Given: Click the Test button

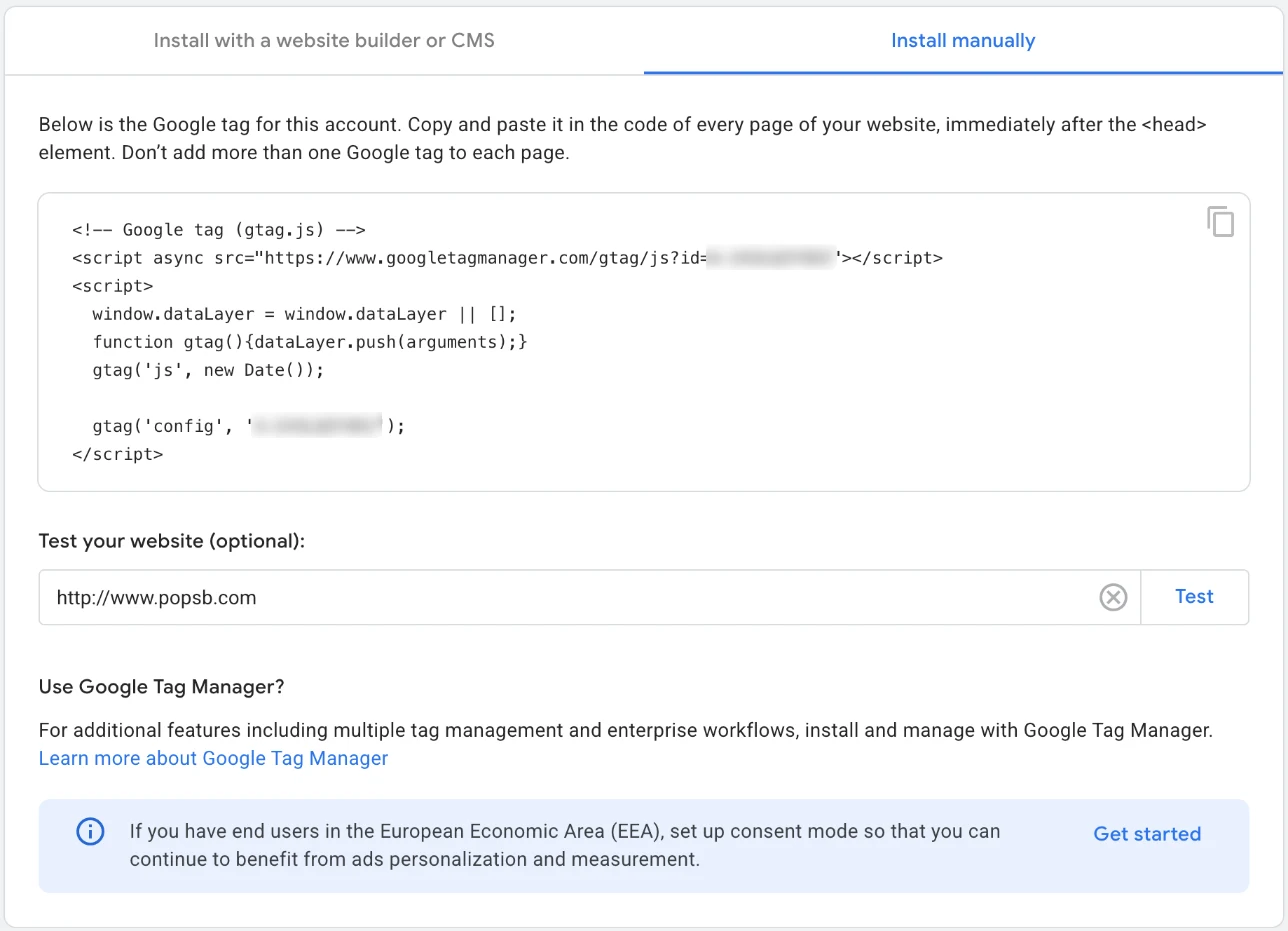Looking at the screenshot, I should 1194,597.
